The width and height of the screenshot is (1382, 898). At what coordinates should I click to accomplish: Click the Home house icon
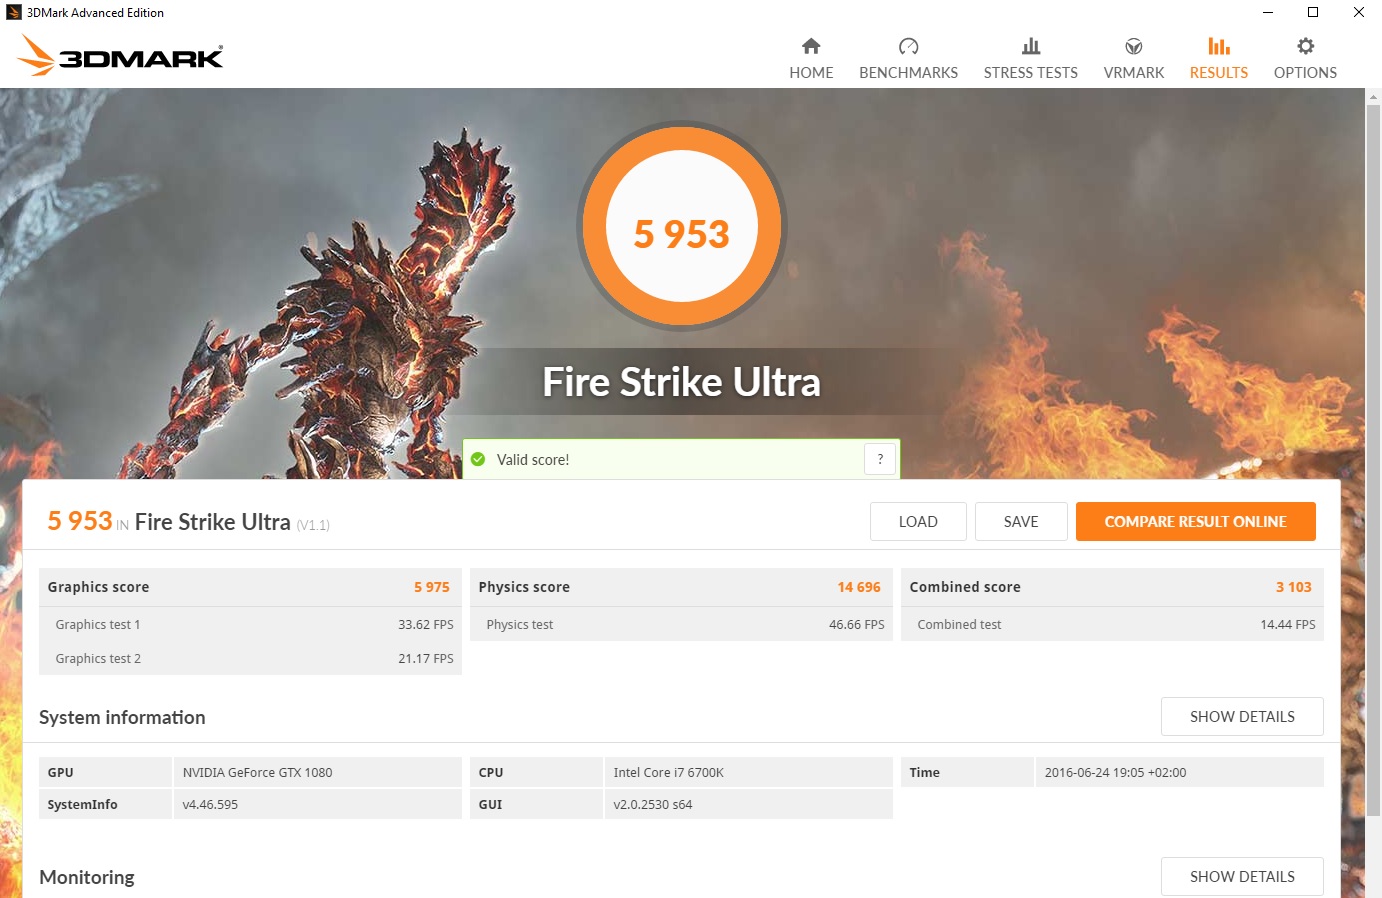click(x=811, y=46)
